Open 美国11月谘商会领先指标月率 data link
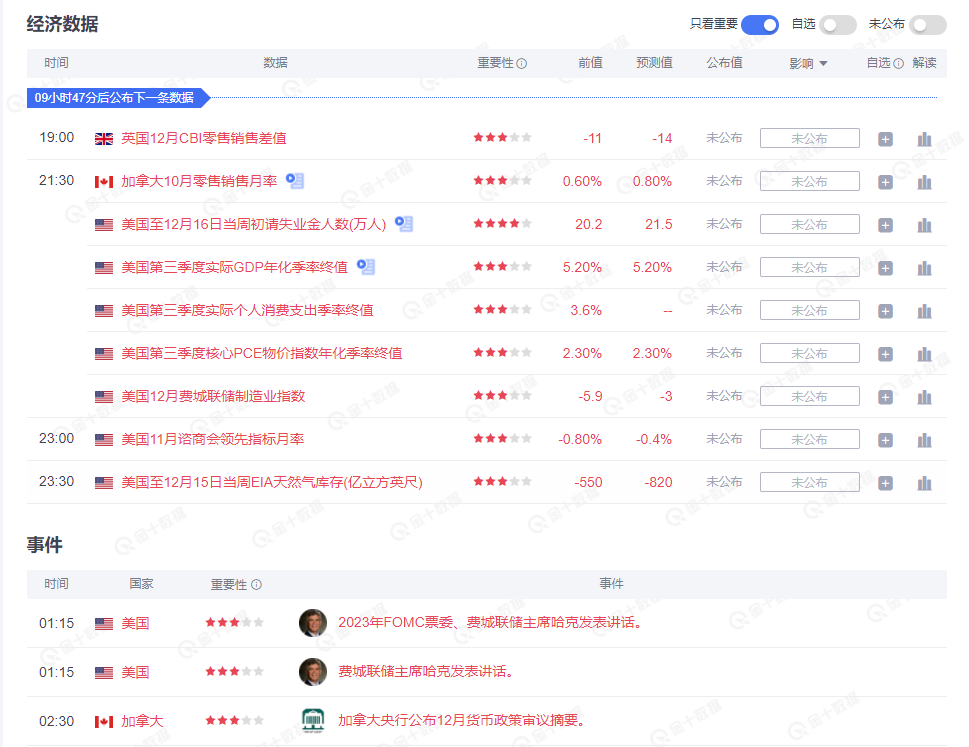Screen dimensions: 969x747 tap(212, 439)
